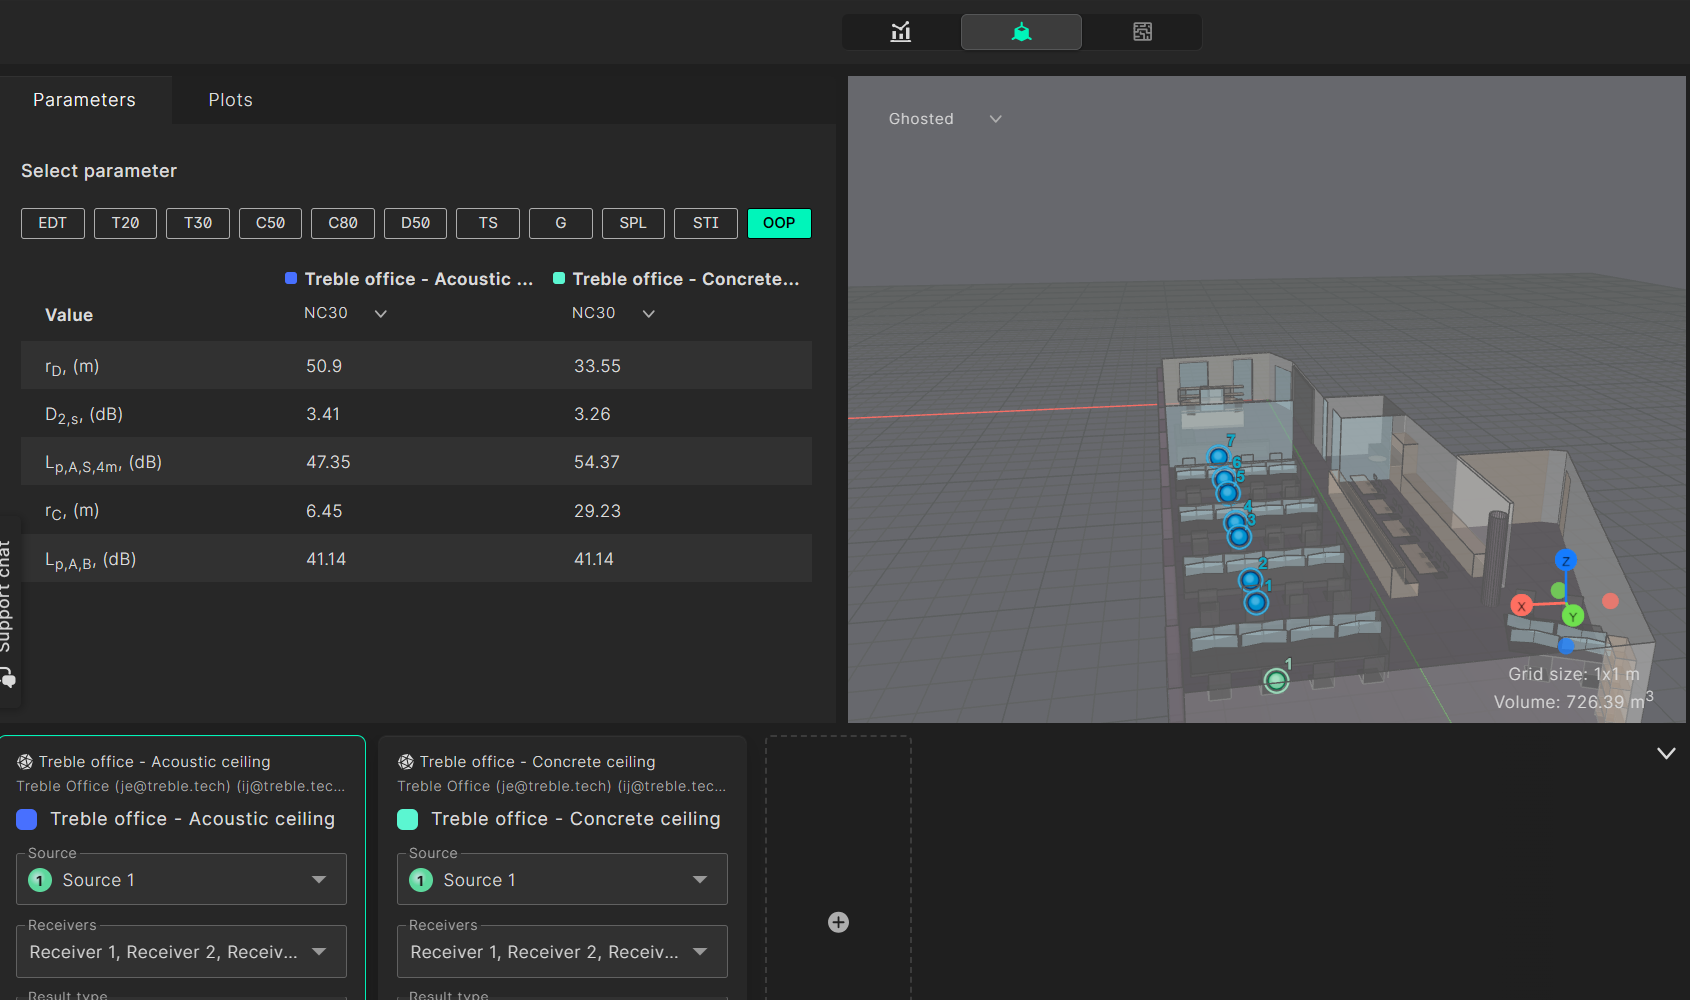Click the Y axis gizmo handle
This screenshot has width=1690, height=1000.
(1573, 616)
